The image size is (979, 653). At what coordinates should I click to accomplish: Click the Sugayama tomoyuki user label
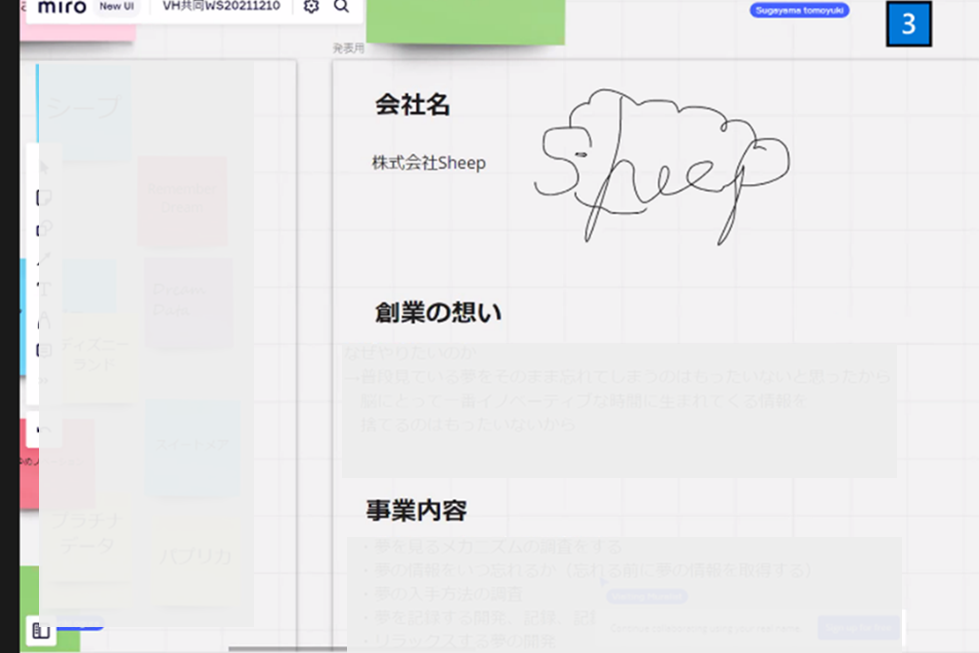799,10
